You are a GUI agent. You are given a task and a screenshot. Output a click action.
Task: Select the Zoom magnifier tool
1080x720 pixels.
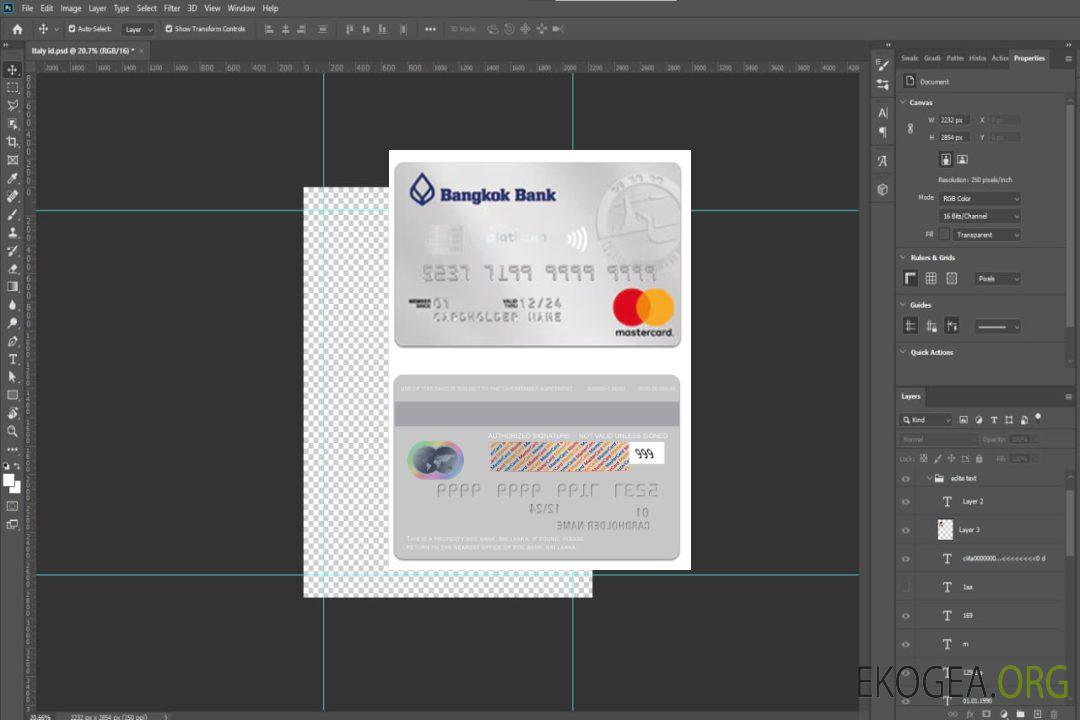(12, 431)
